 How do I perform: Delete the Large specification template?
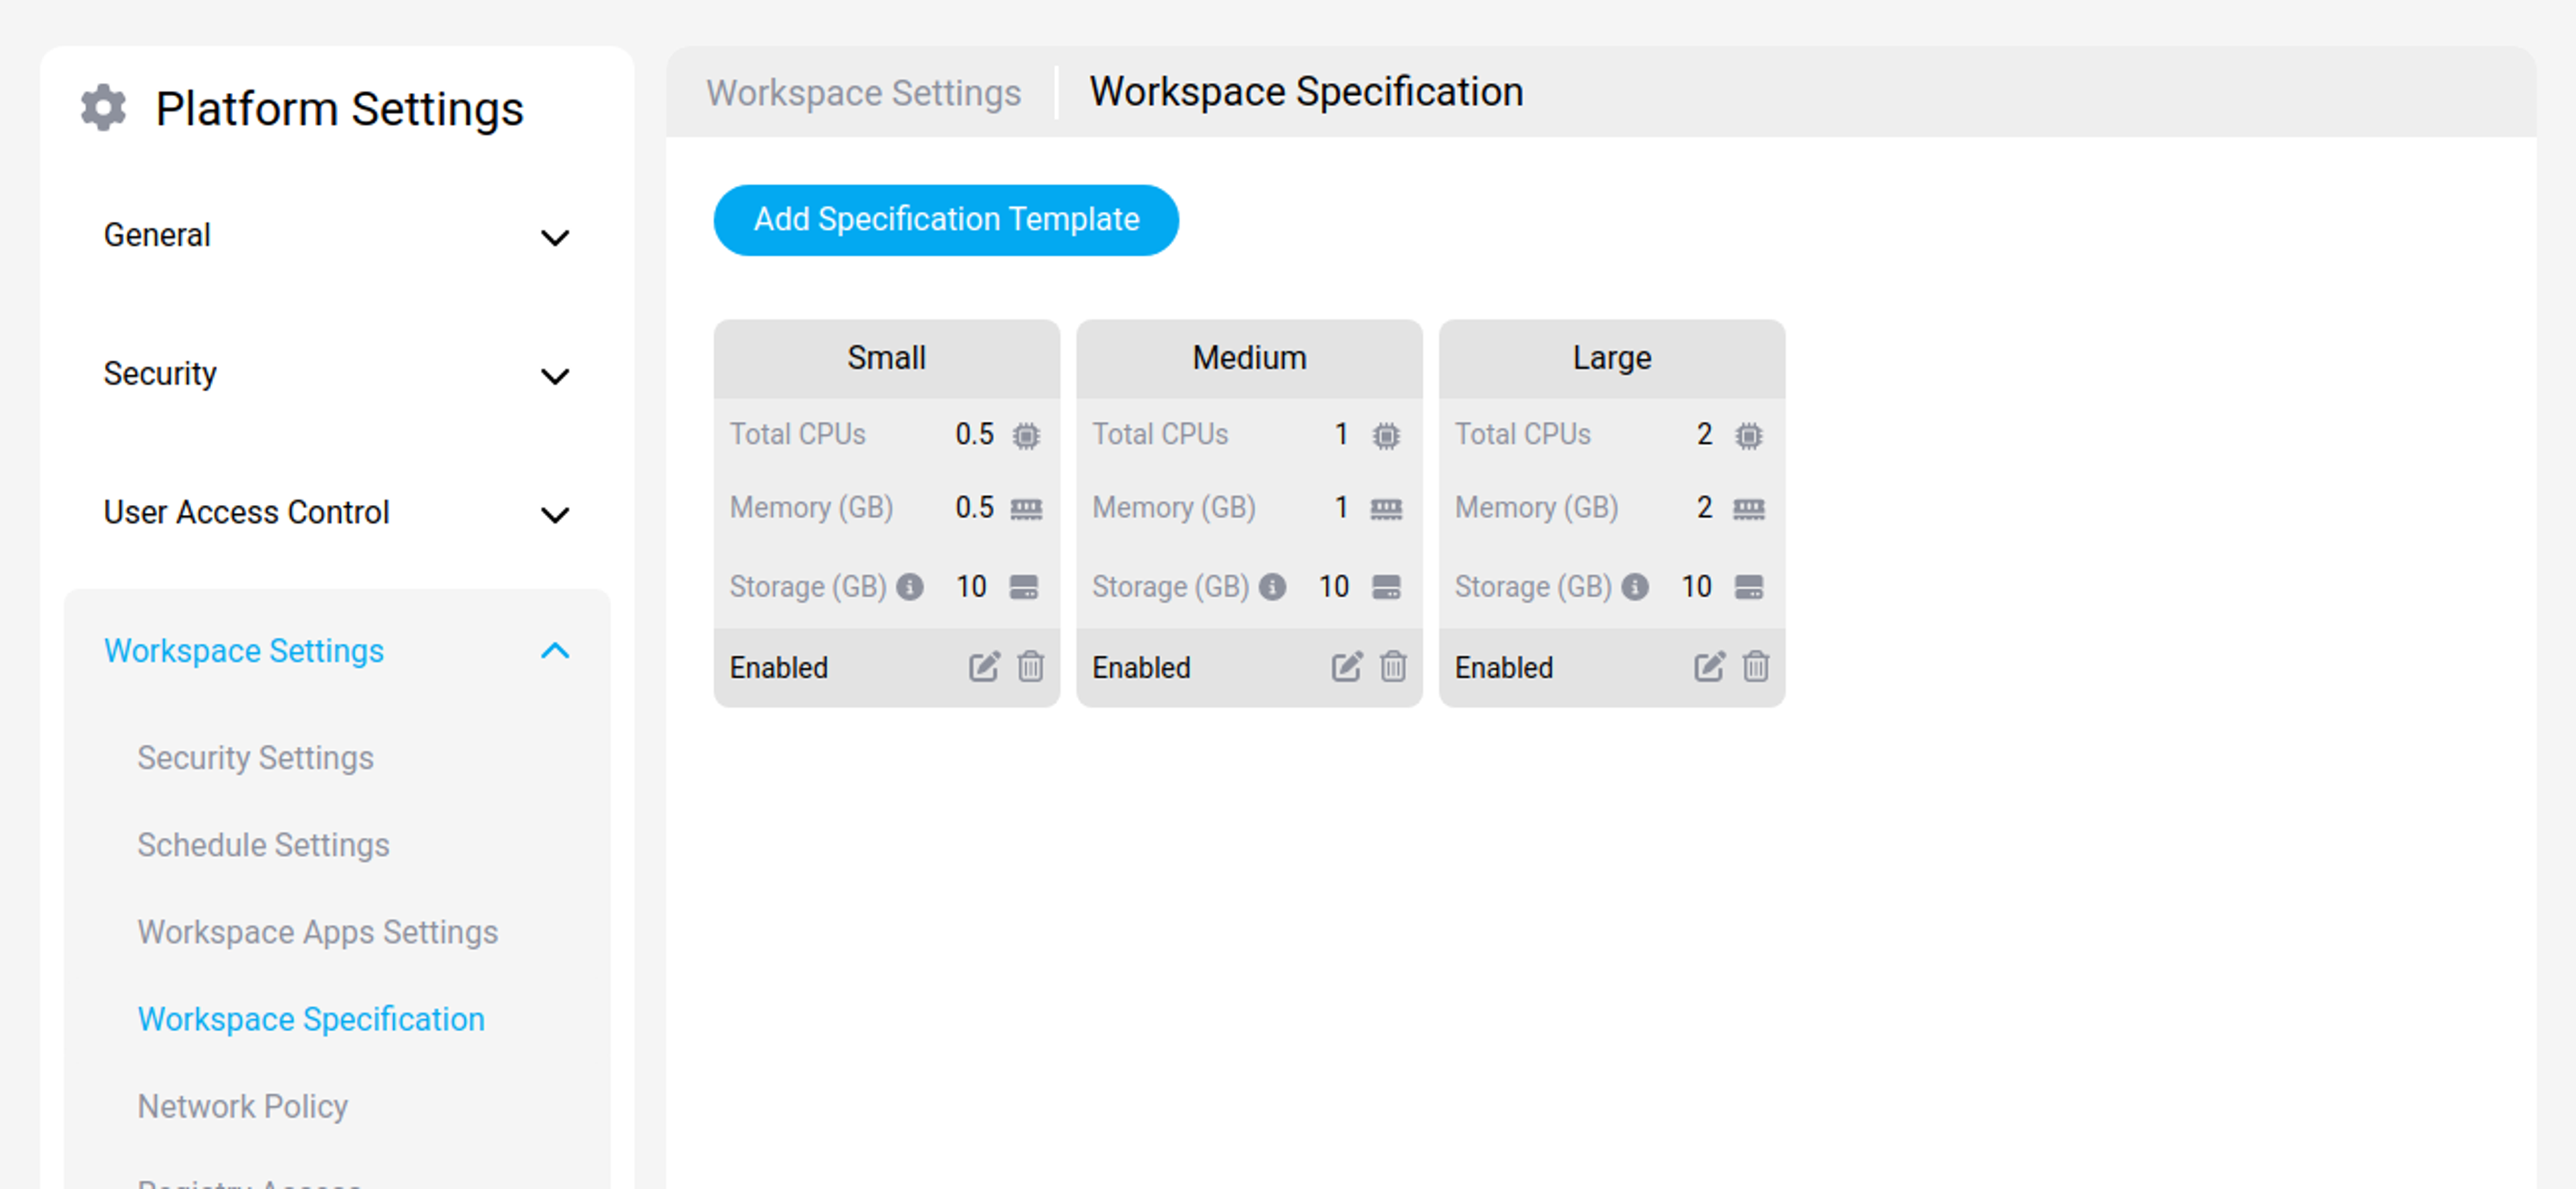pos(1755,667)
